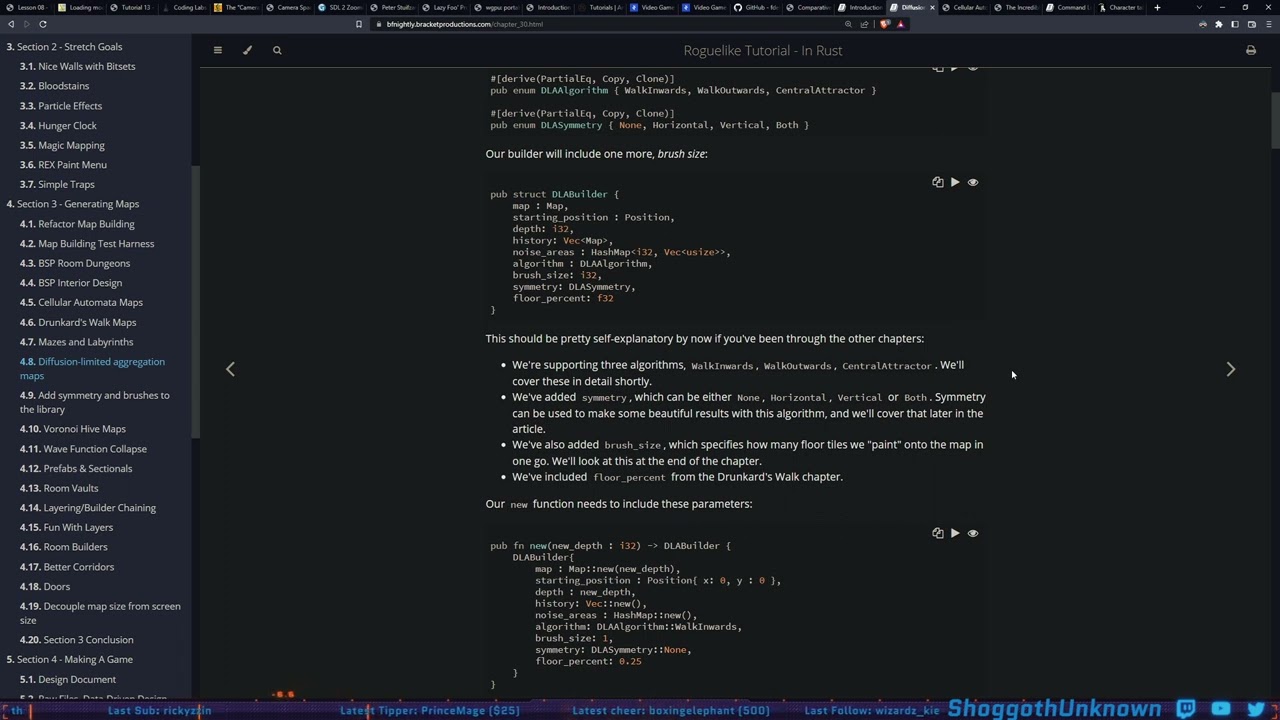This screenshot has height=720, width=1280.
Task: Switch to the Command browser tab
Action: 1068,7
